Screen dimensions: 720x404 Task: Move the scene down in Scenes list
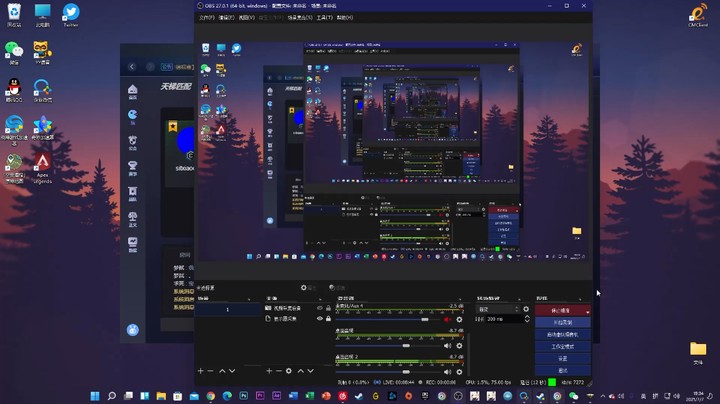232,371
